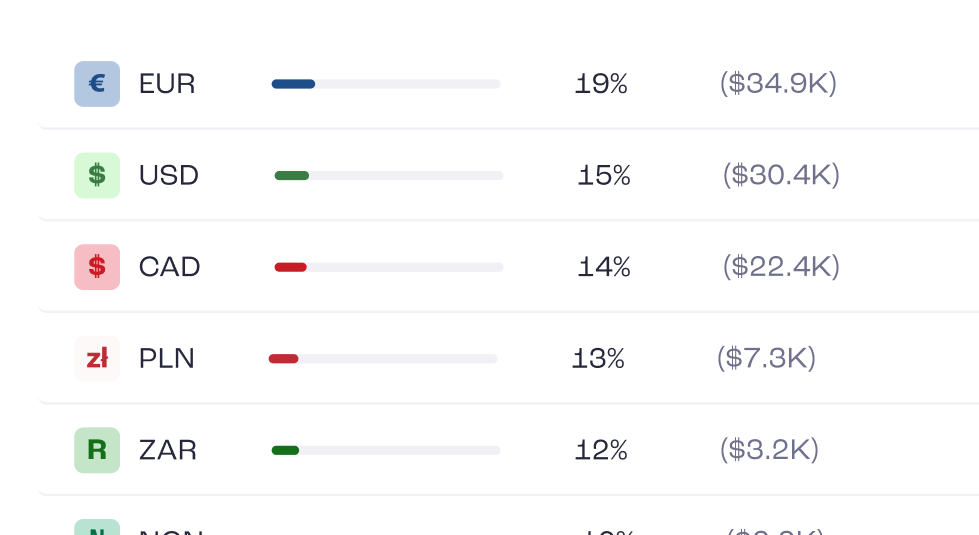The height and width of the screenshot is (535, 979).
Task: Click the EUR blue progress bar
Action: click(x=386, y=84)
